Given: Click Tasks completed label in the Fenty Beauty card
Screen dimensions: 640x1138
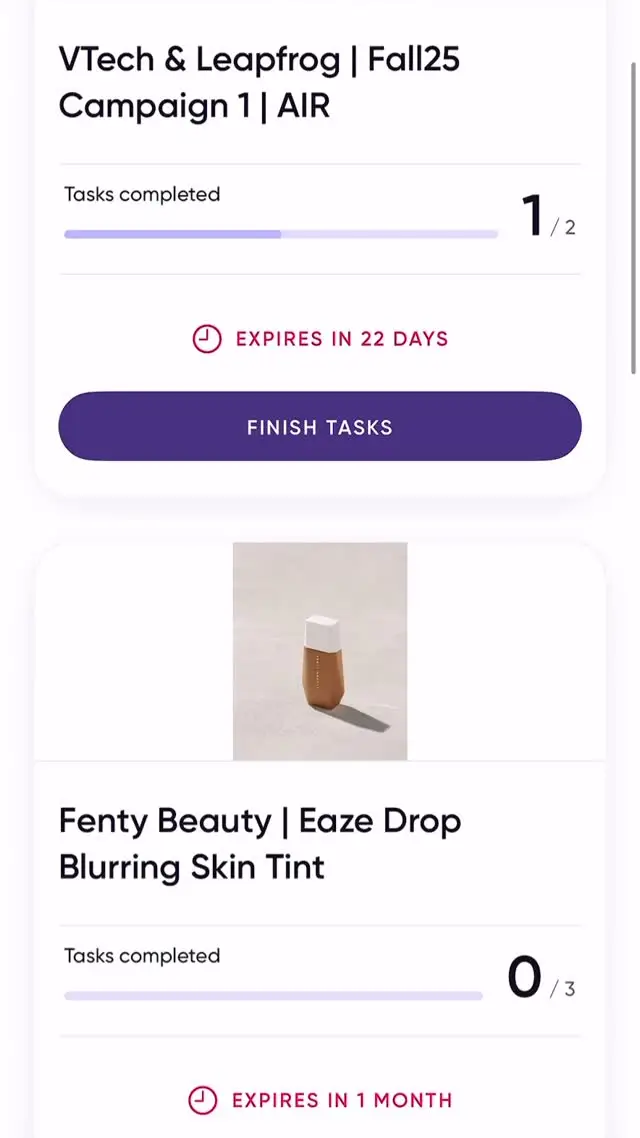Looking at the screenshot, I should pyautogui.click(x=142, y=956).
